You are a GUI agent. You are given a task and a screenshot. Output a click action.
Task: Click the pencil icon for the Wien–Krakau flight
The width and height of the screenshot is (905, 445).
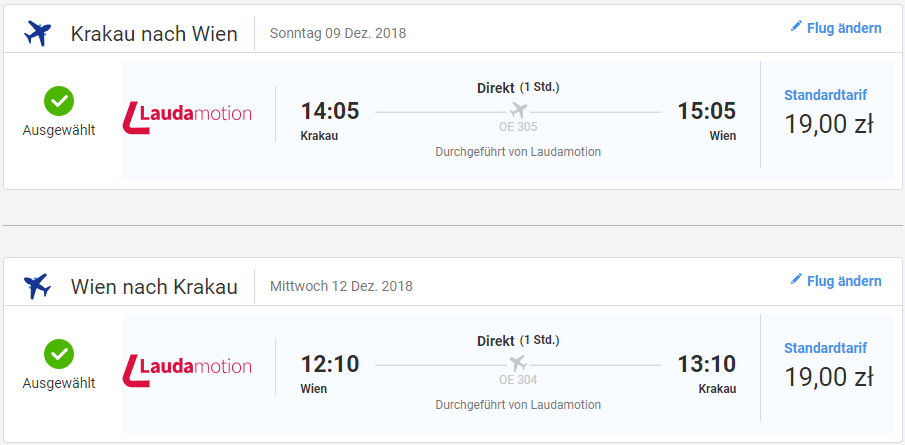(796, 280)
